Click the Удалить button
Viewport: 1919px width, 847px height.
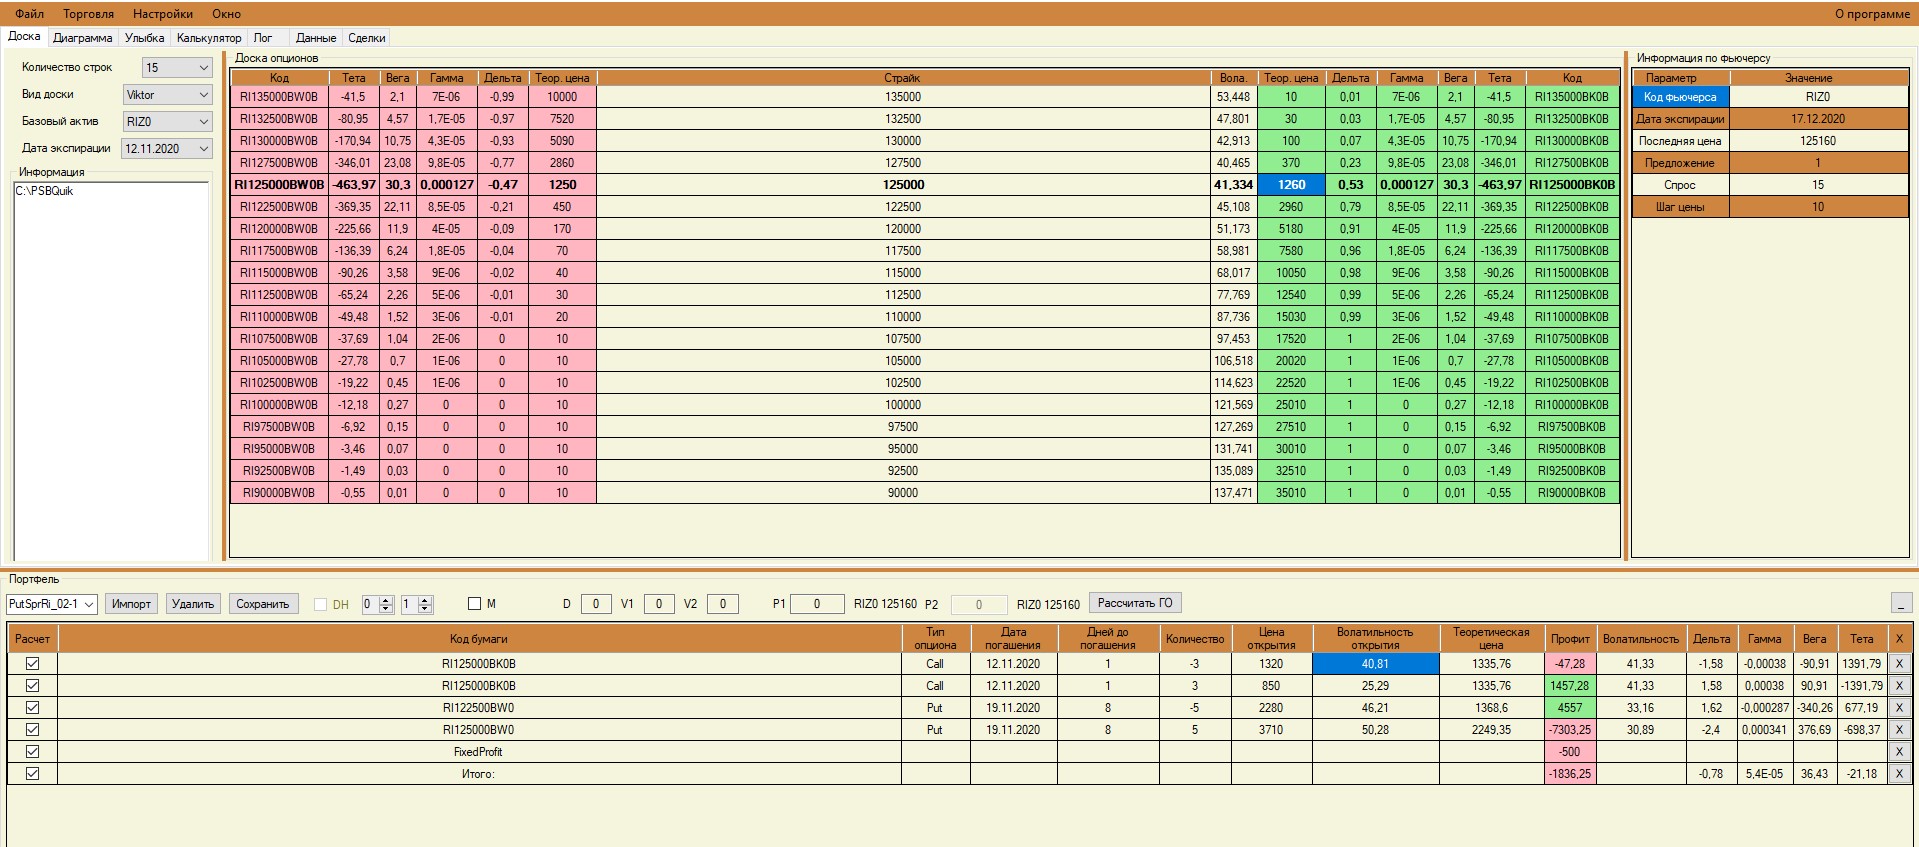point(193,604)
